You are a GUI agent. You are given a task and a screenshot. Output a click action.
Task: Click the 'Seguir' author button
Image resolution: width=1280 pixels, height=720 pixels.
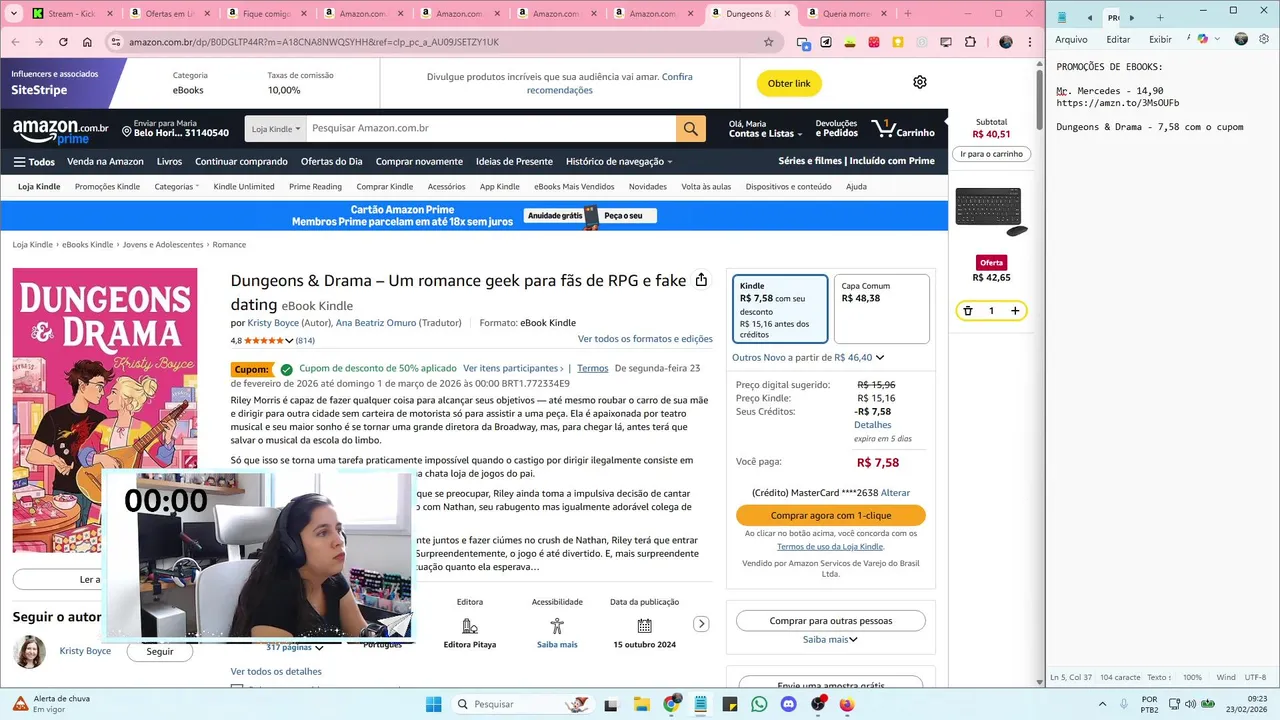point(160,651)
